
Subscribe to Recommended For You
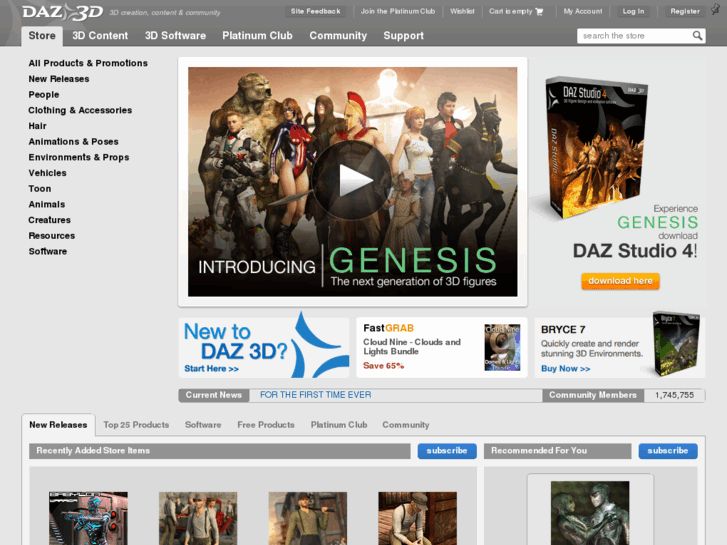(668, 451)
